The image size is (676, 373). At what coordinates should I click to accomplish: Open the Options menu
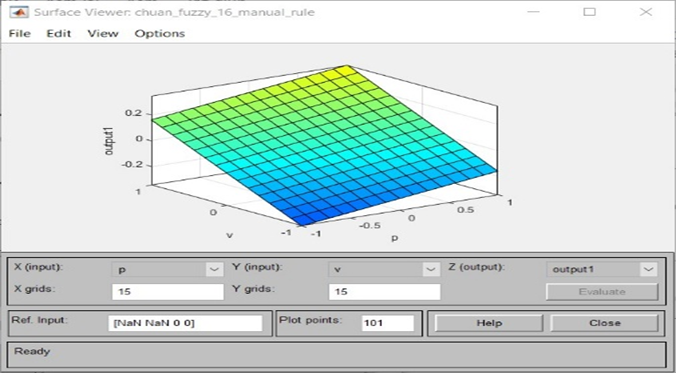coord(160,34)
